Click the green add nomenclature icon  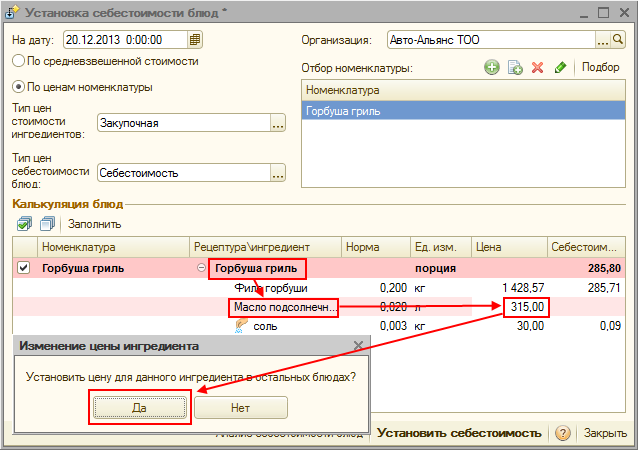pos(491,67)
